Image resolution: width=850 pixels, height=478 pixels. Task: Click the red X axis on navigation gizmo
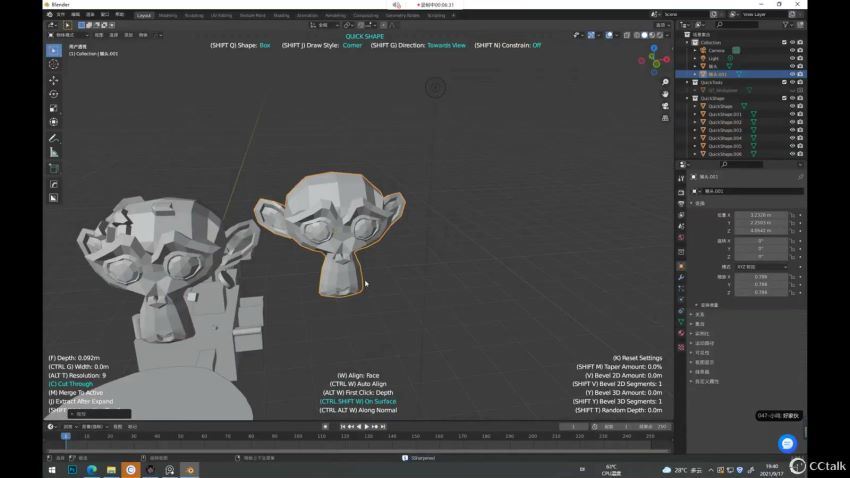(667, 58)
